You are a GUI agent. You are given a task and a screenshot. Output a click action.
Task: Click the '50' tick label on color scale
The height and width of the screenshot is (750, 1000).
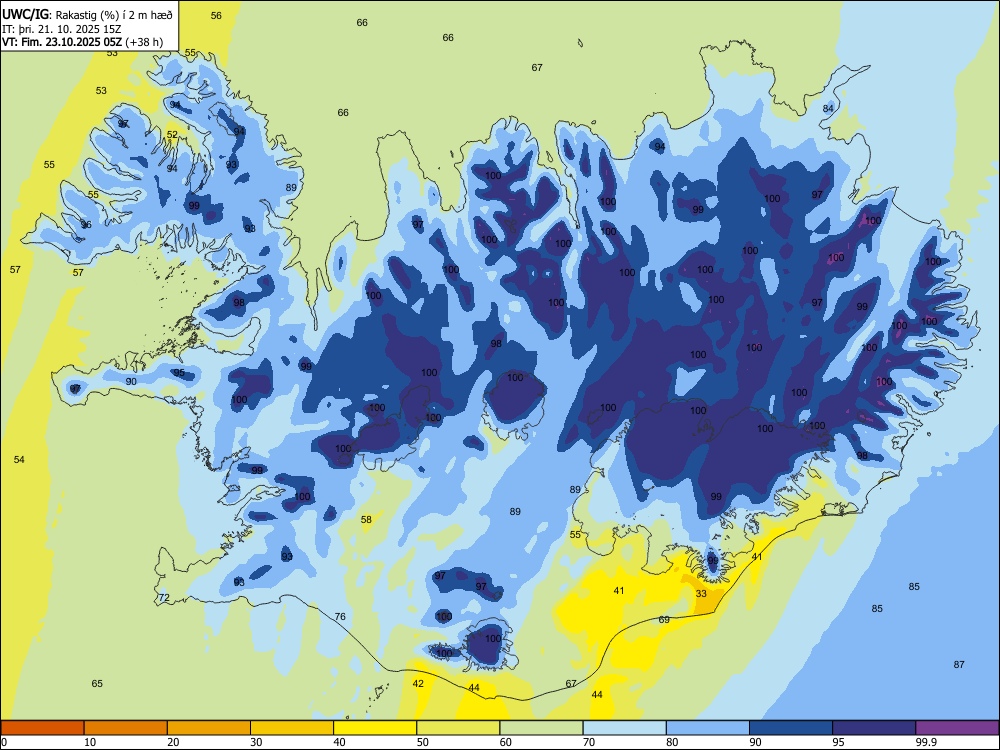(x=423, y=742)
